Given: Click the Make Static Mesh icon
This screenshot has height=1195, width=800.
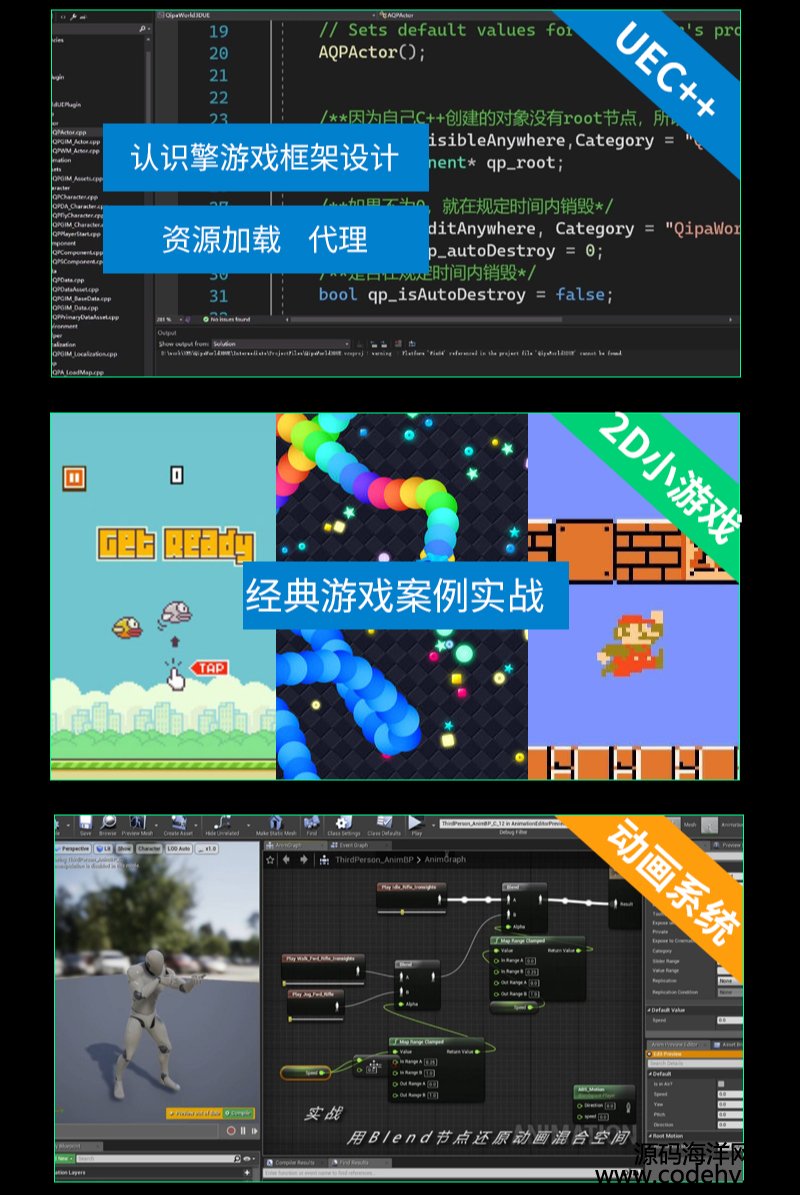Looking at the screenshot, I should (x=276, y=824).
